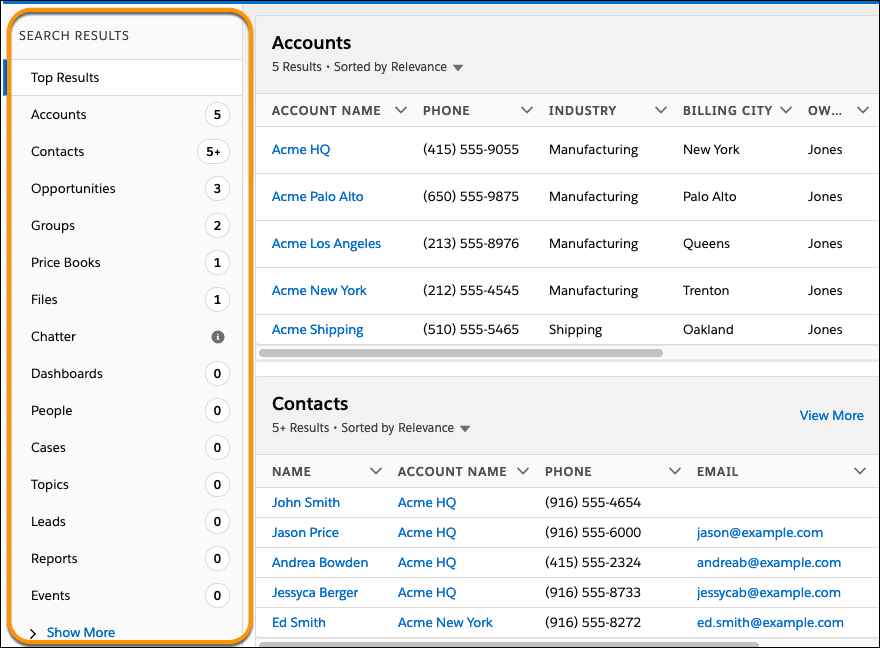Screen dimensions: 880x648
Task: Expand Show More in search sidebar
Action: 80,632
